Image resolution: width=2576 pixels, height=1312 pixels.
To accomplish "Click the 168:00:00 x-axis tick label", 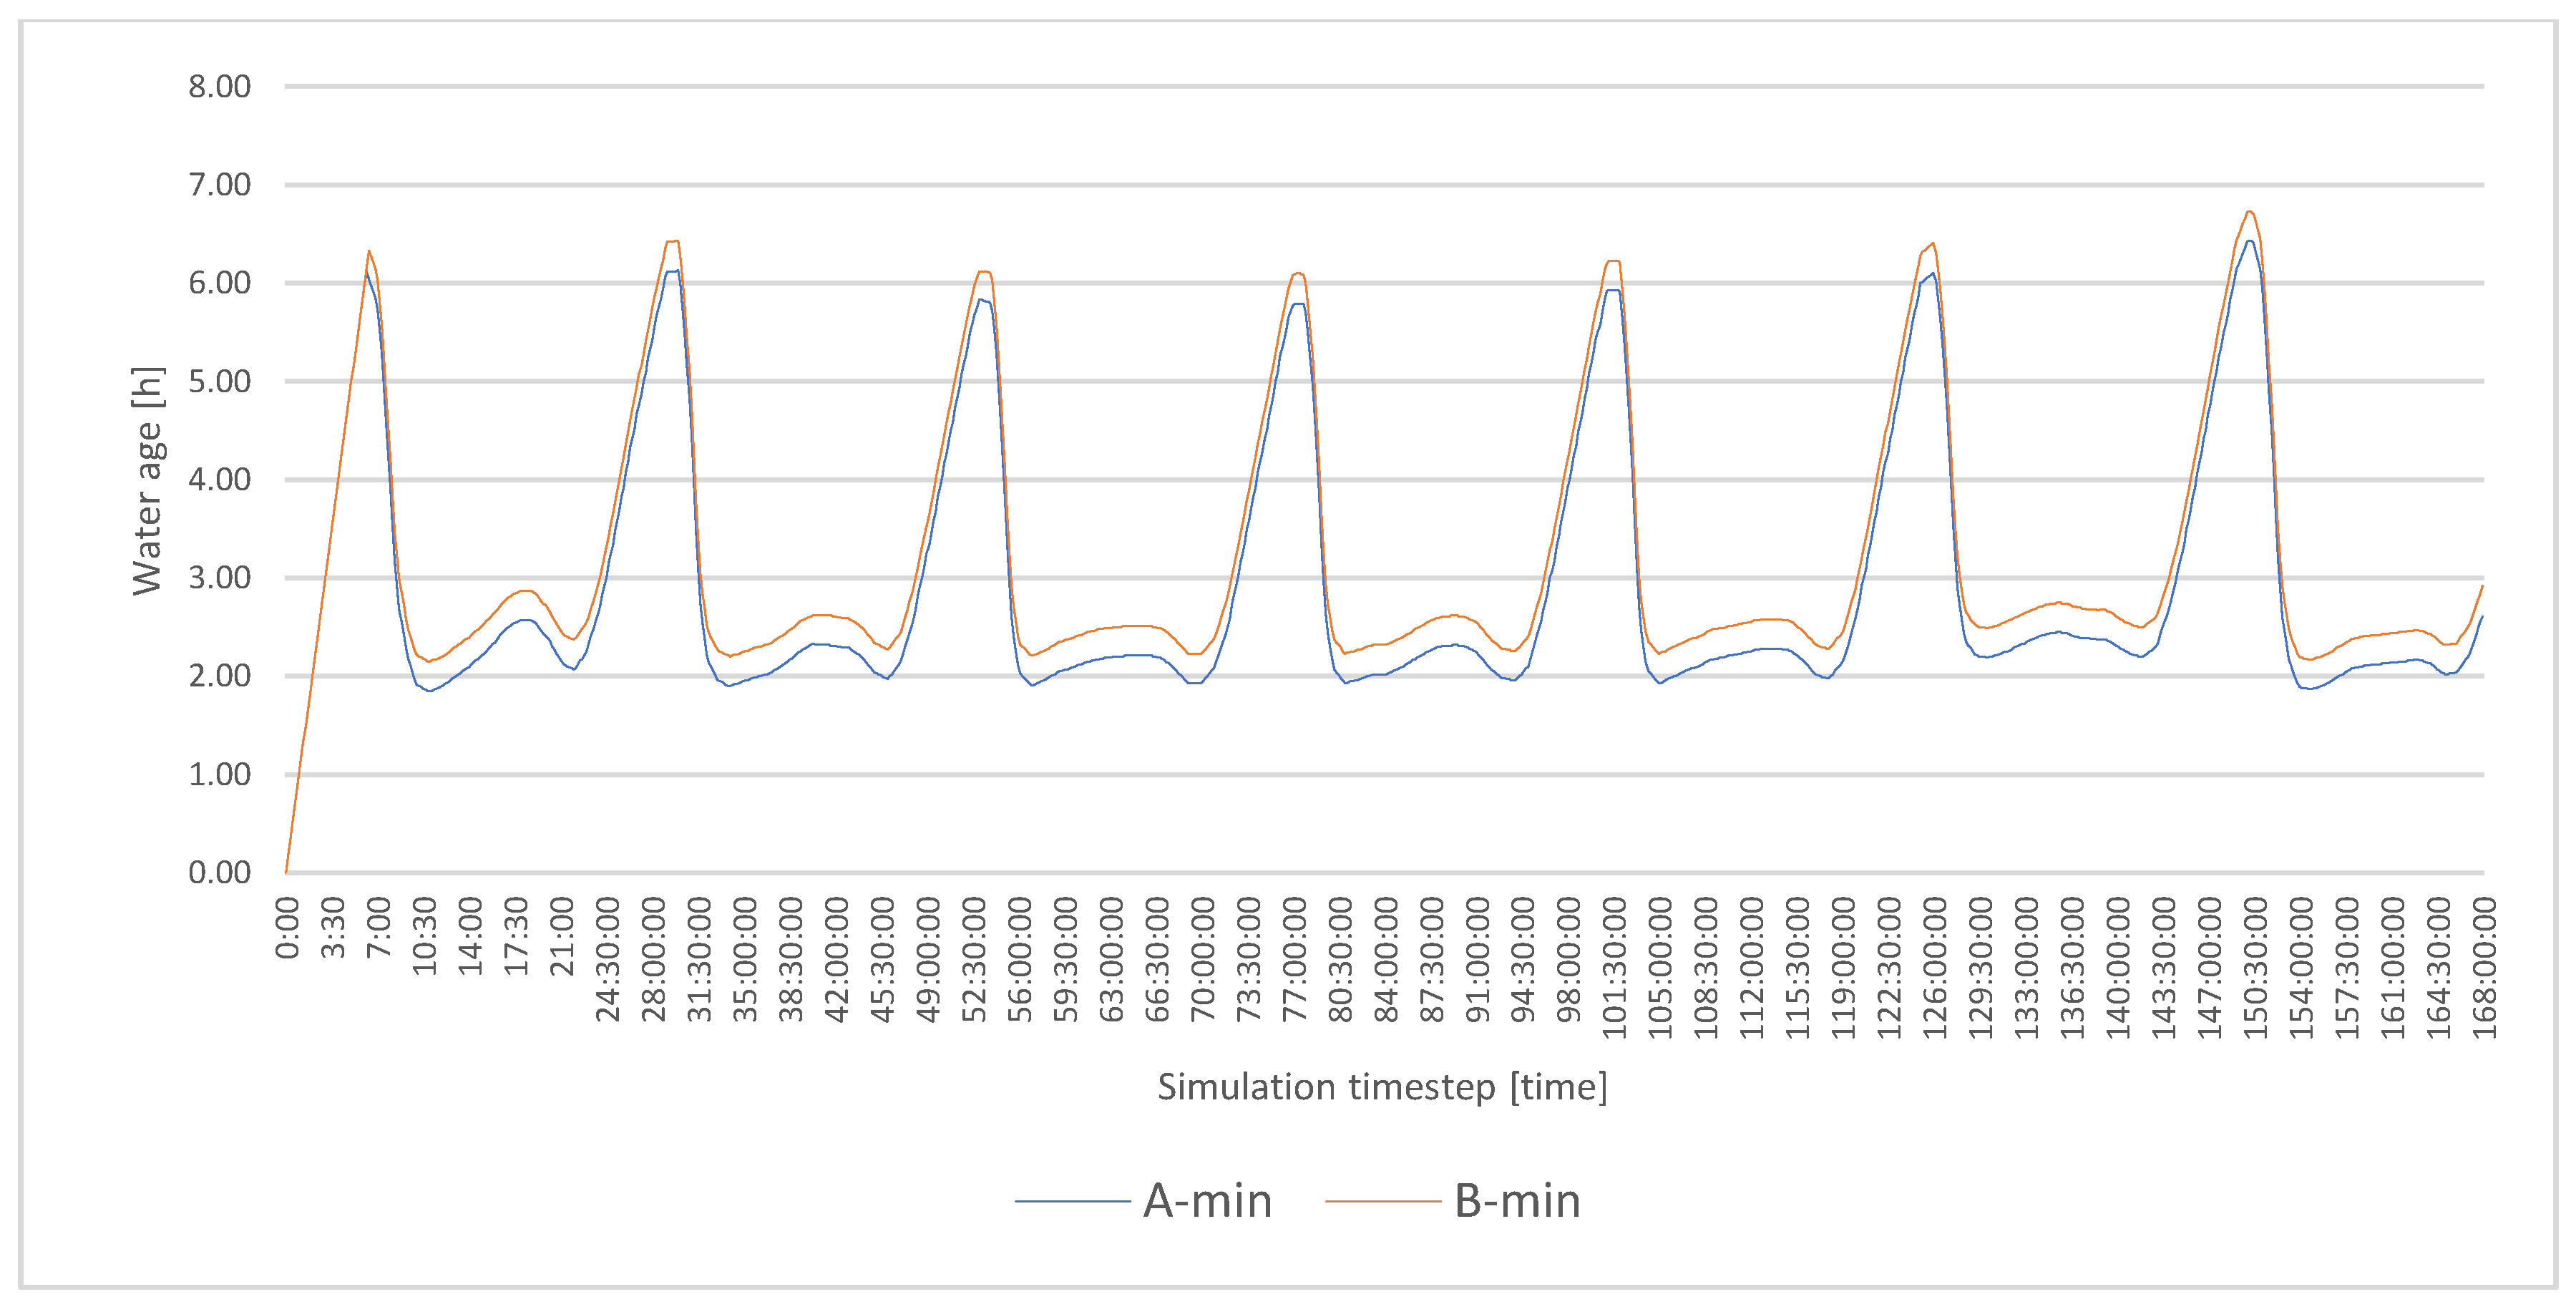I will [x=2484, y=966].
